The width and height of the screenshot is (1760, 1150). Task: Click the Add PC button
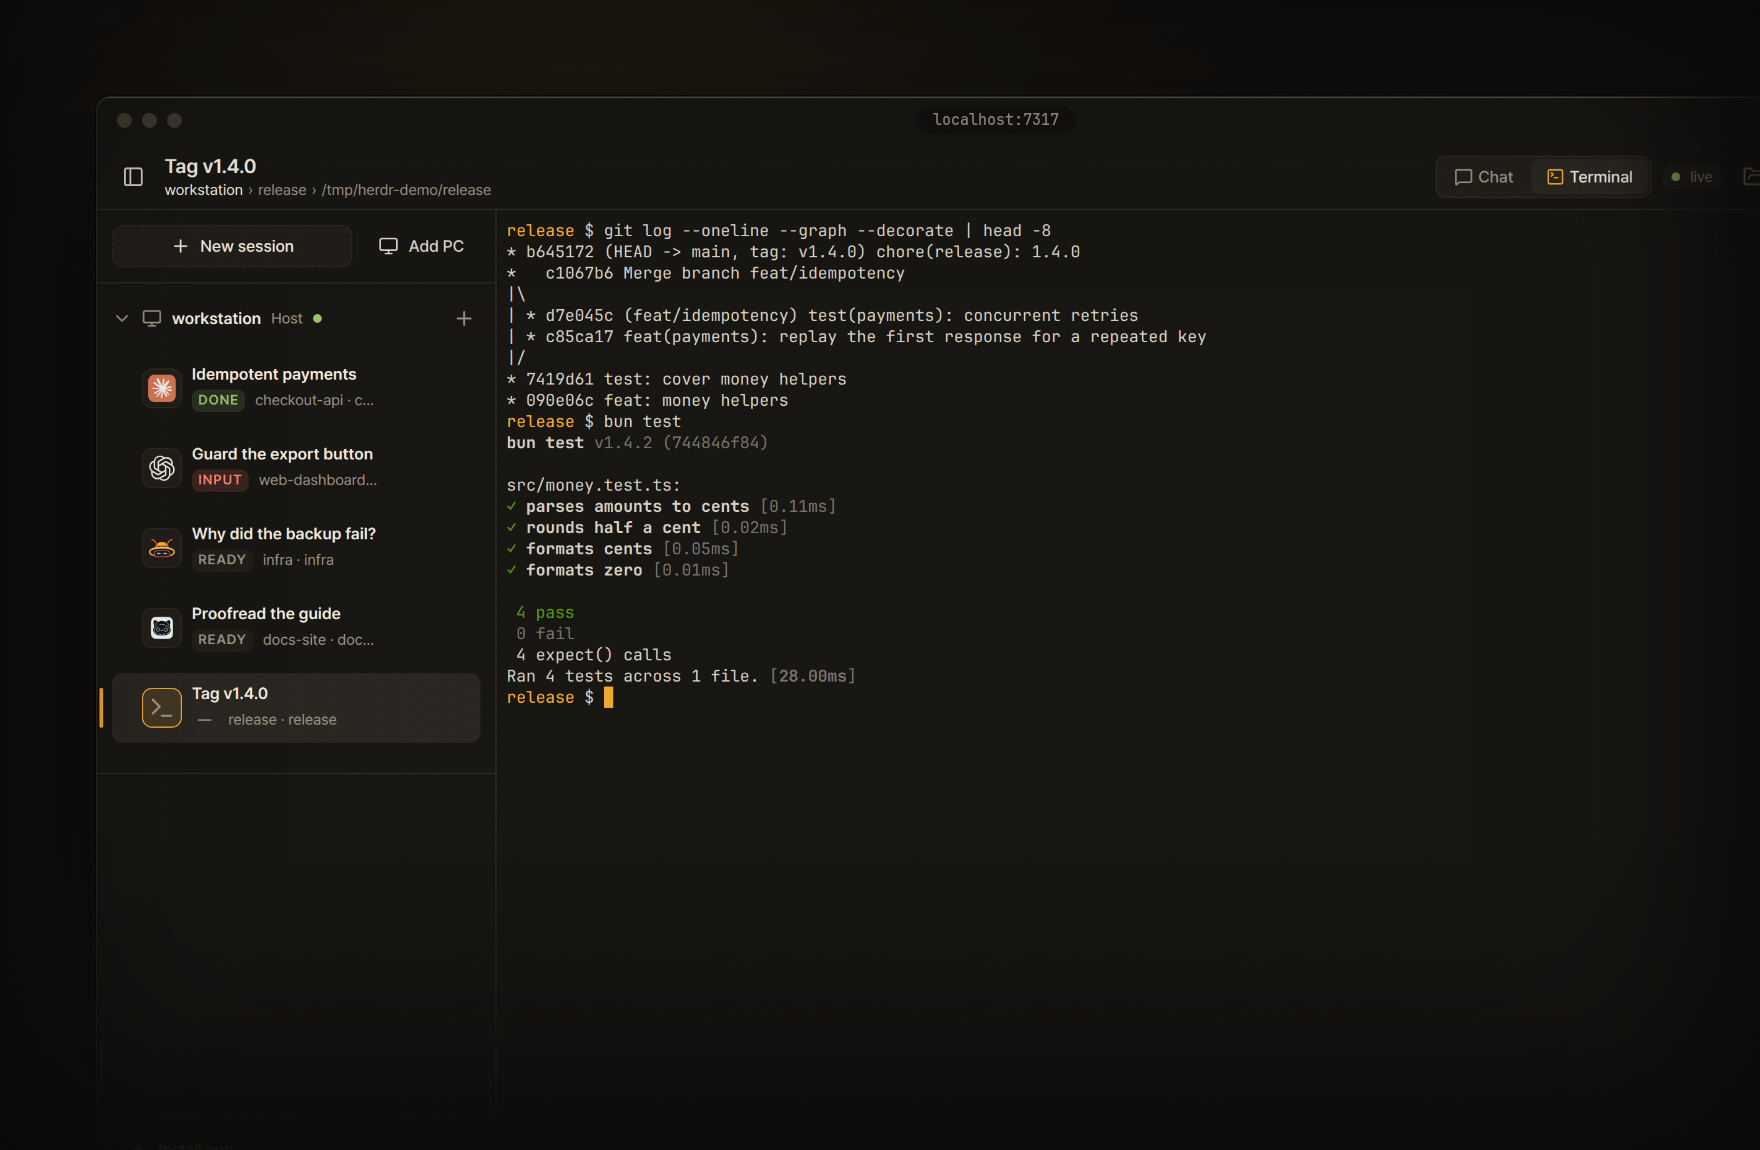click(421, 246)
